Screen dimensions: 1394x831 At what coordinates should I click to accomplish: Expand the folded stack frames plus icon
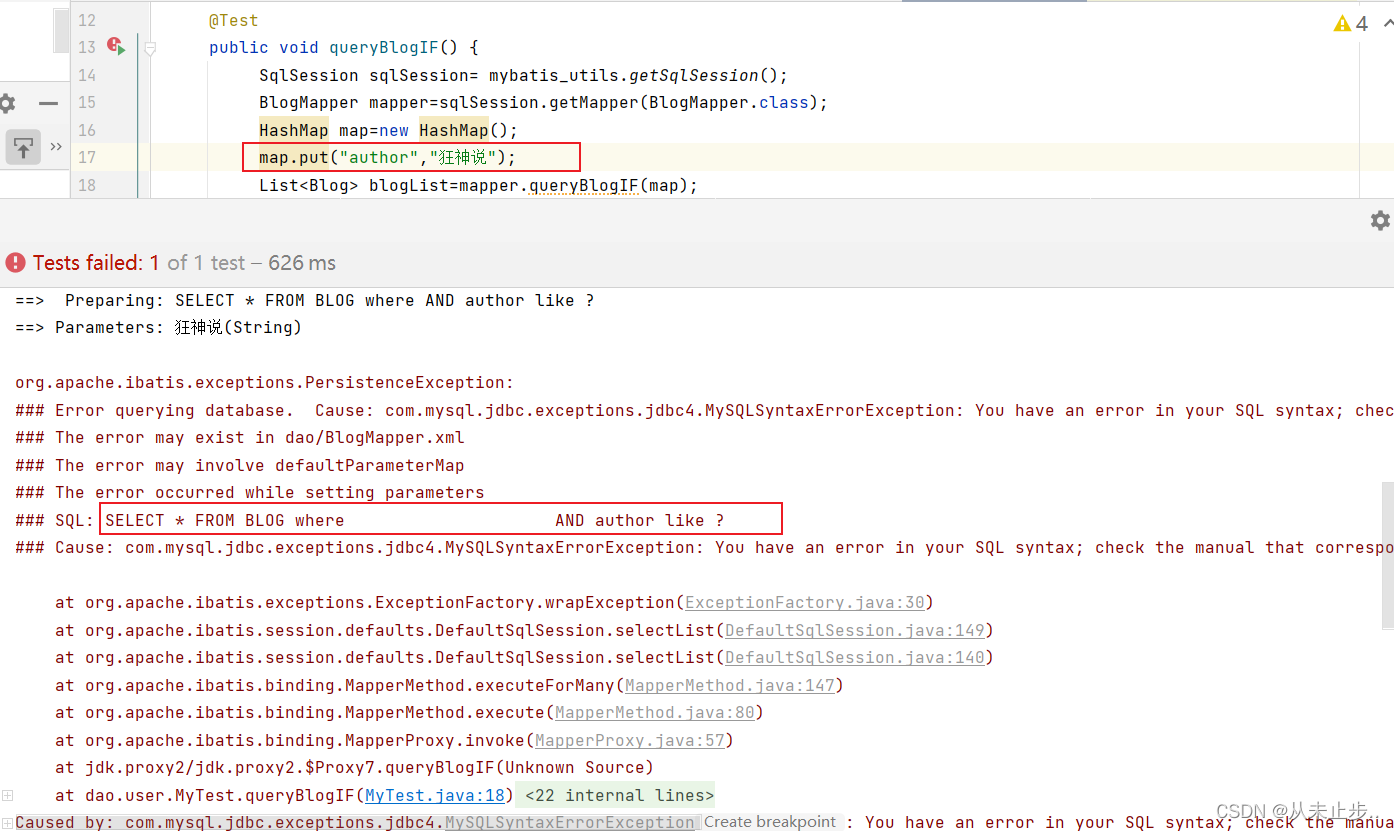click(7, 795)
